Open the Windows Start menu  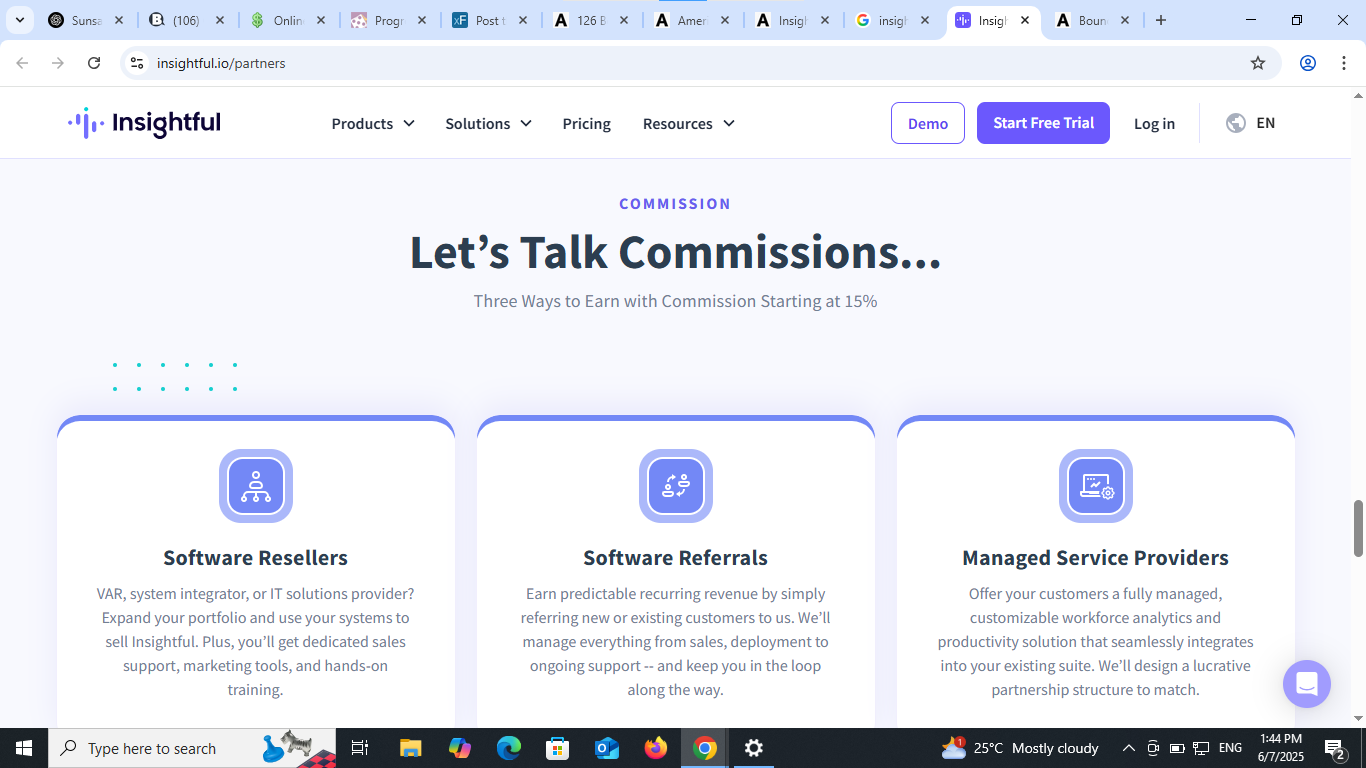[24, 748]
